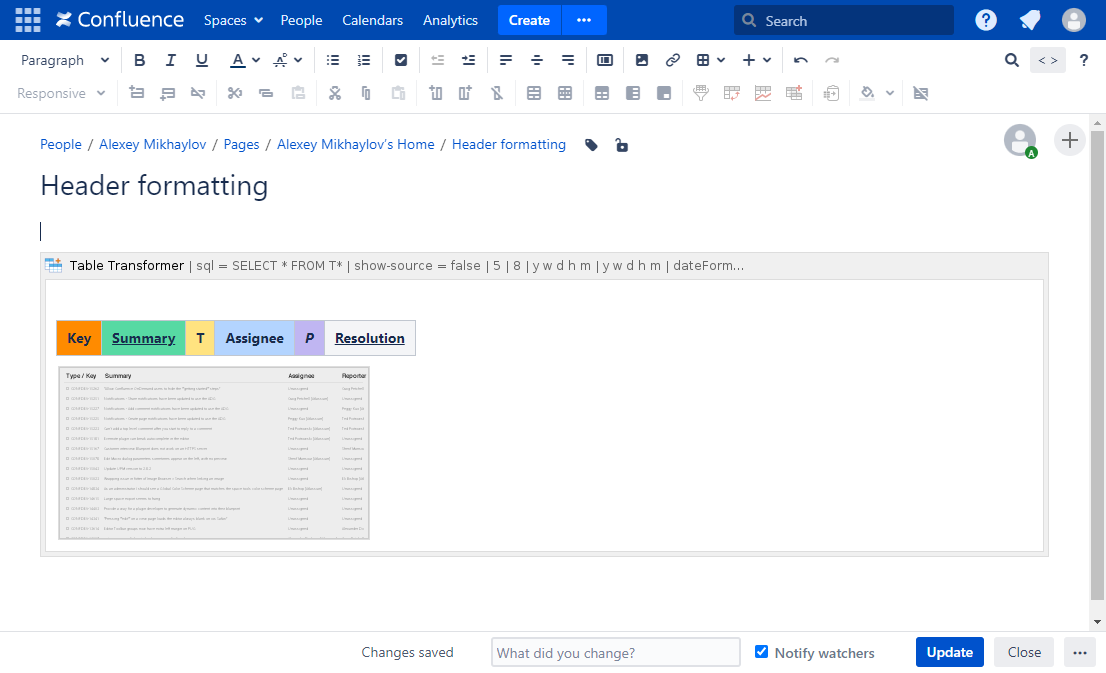Insert an image or file
1106x673 pixels.
(642, 61)
